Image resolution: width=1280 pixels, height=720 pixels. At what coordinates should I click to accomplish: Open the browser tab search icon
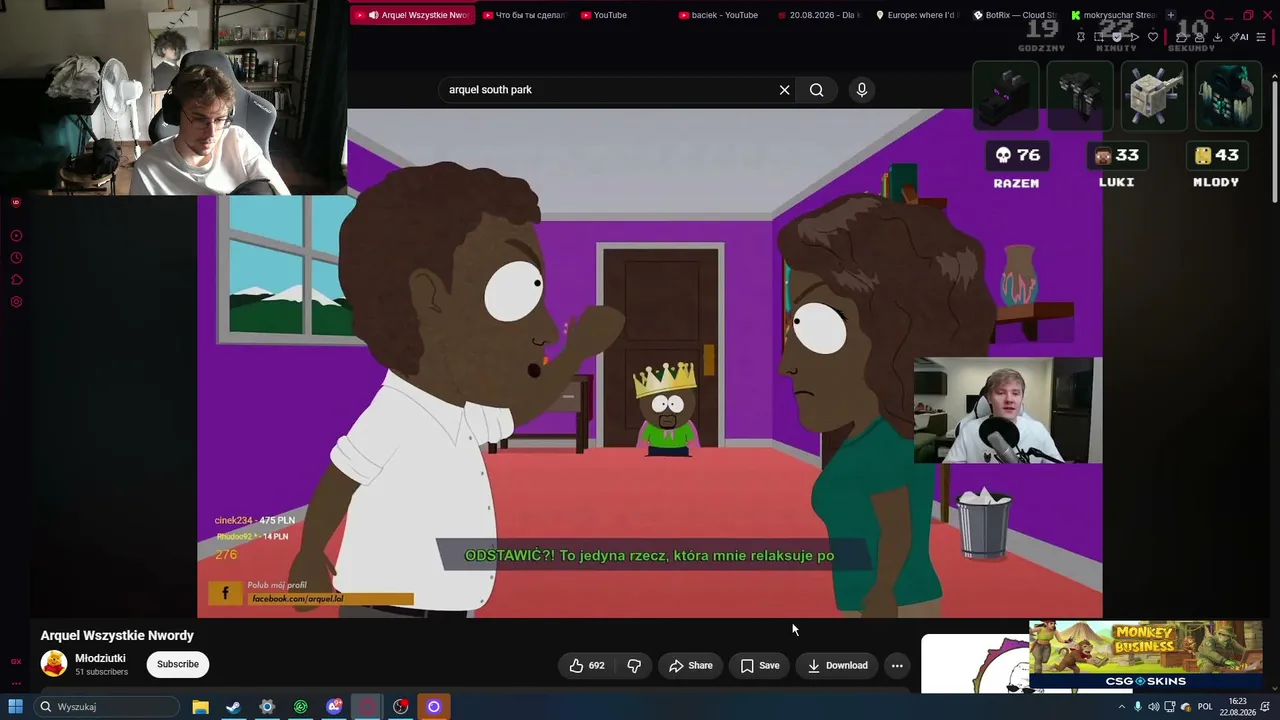click(1209, 15)
